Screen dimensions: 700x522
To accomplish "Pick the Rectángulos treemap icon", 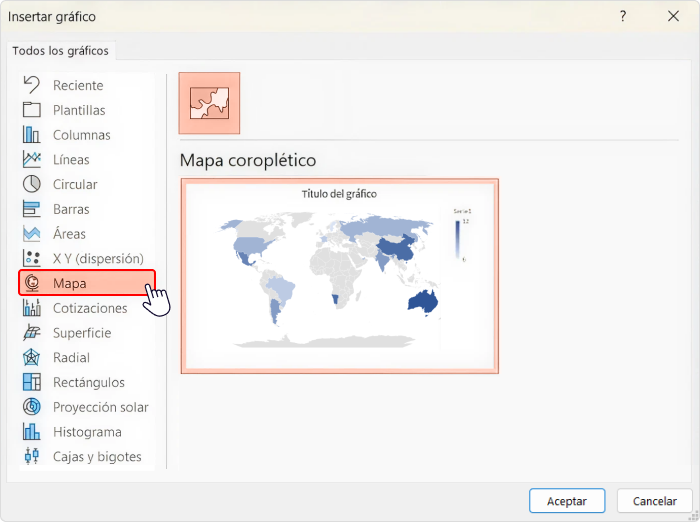I will 32,382.
